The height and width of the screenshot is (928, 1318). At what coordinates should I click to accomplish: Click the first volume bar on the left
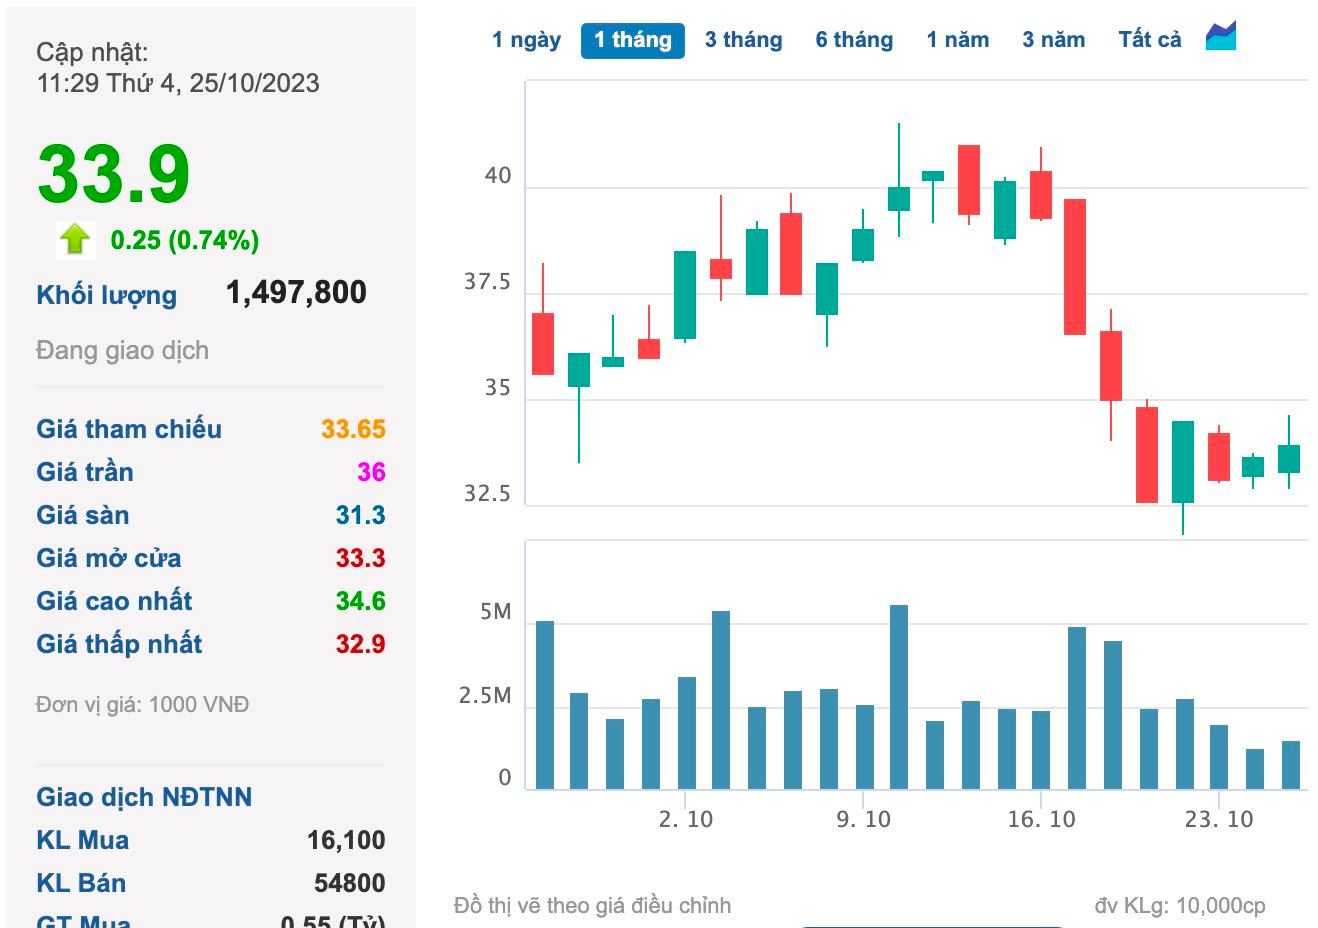point(545,705)
